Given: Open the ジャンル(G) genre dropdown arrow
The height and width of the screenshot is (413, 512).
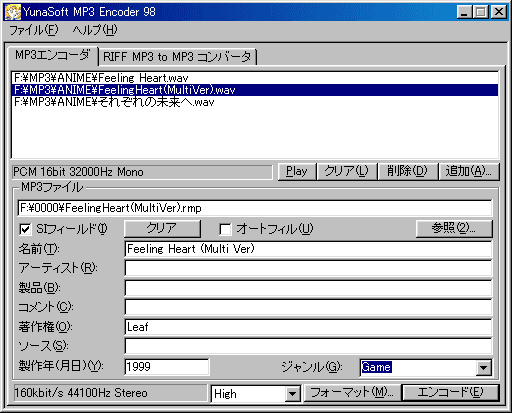Looking at the screenshot, I should tap(484, 368).
